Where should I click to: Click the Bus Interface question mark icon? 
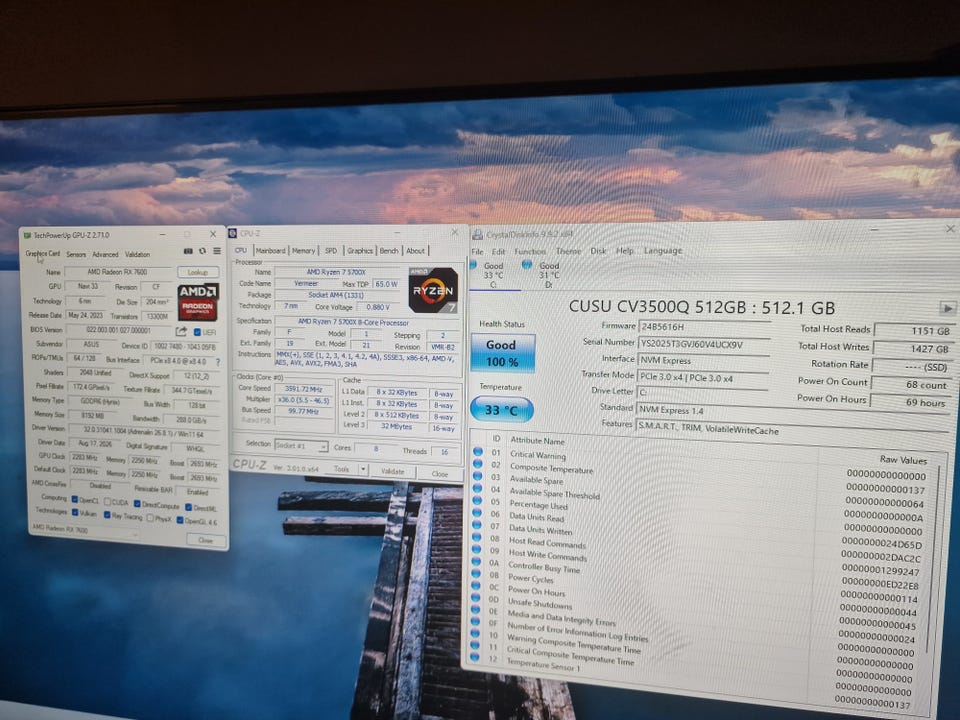(218, 362)
